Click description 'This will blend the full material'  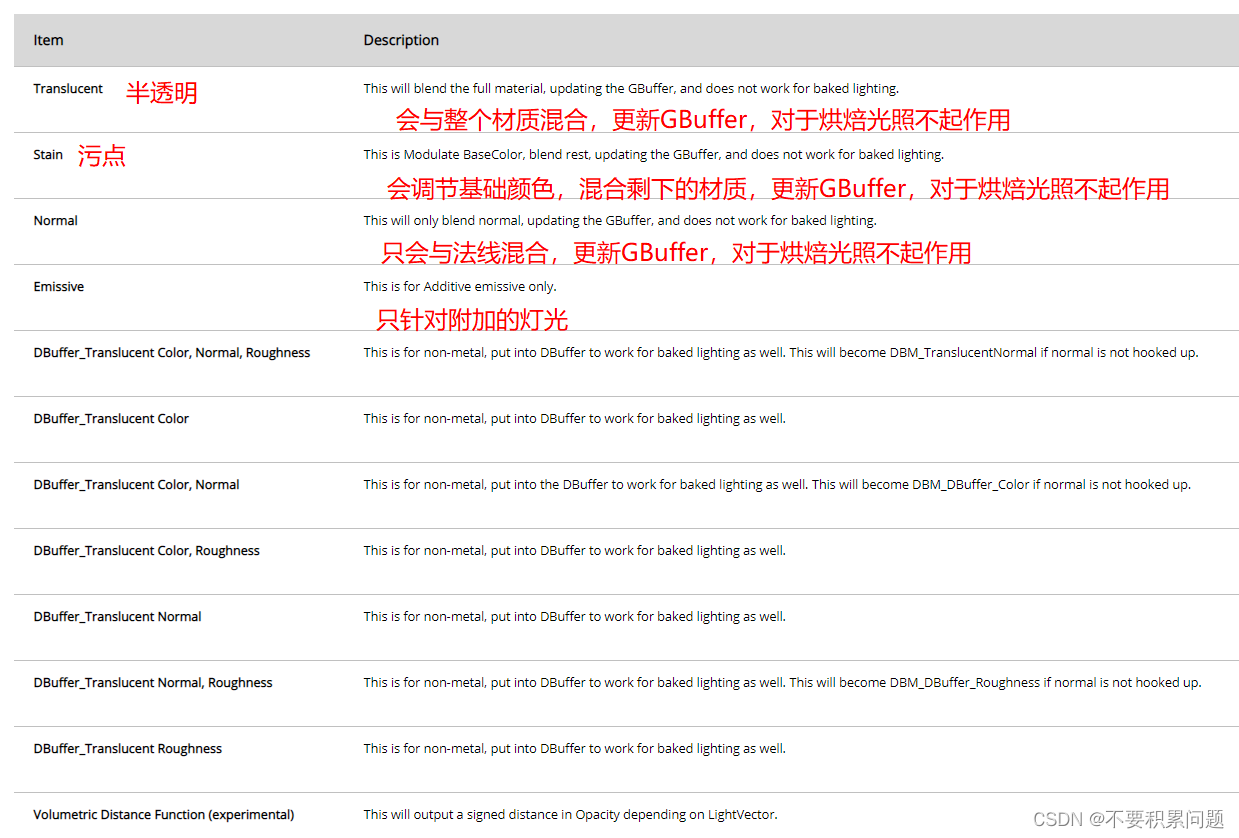631,89
